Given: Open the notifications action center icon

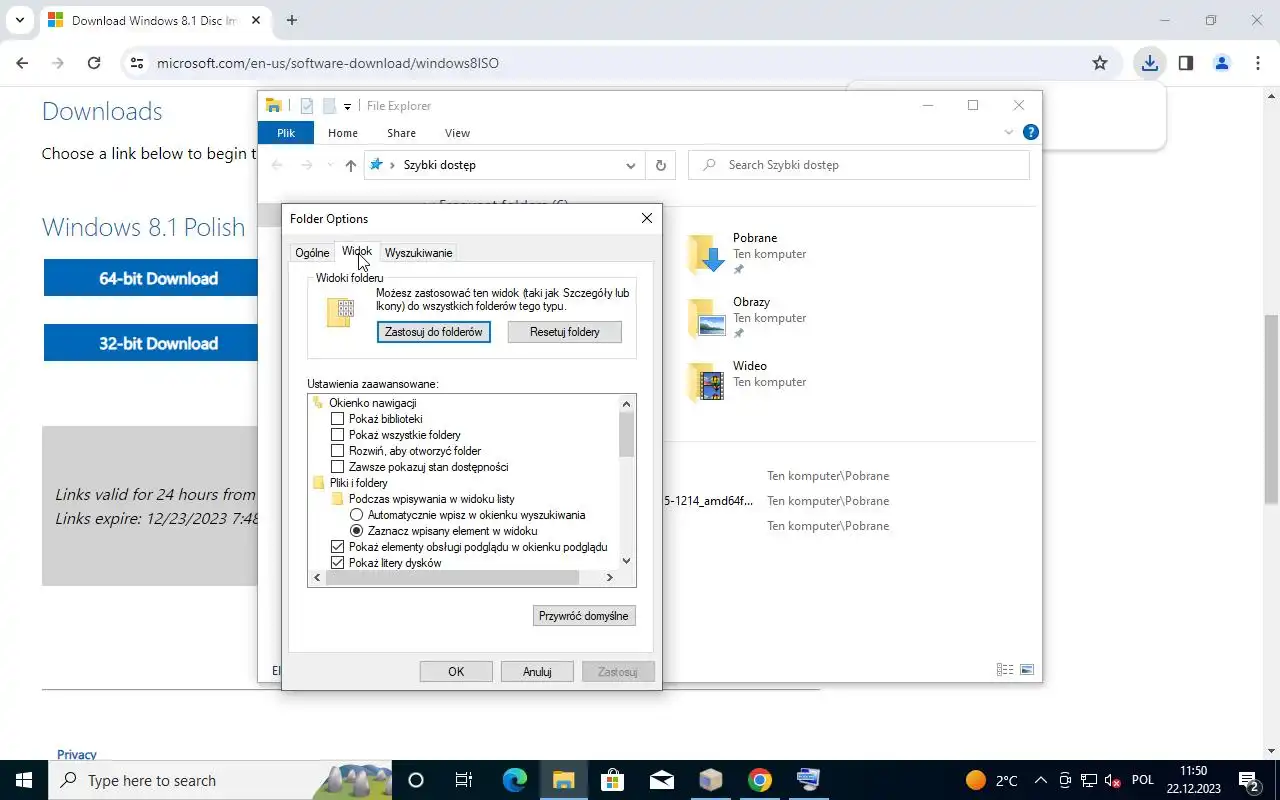Looking at the screenshot, I should pos(1248,780).
